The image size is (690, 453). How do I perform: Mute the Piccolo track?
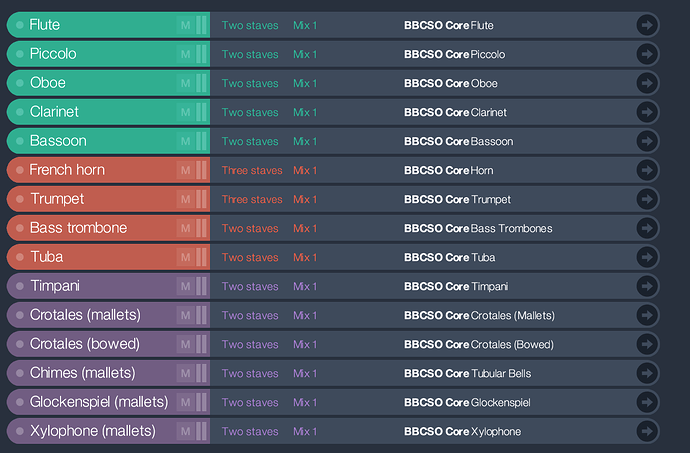pyautogui.click(x=184, y=54)
